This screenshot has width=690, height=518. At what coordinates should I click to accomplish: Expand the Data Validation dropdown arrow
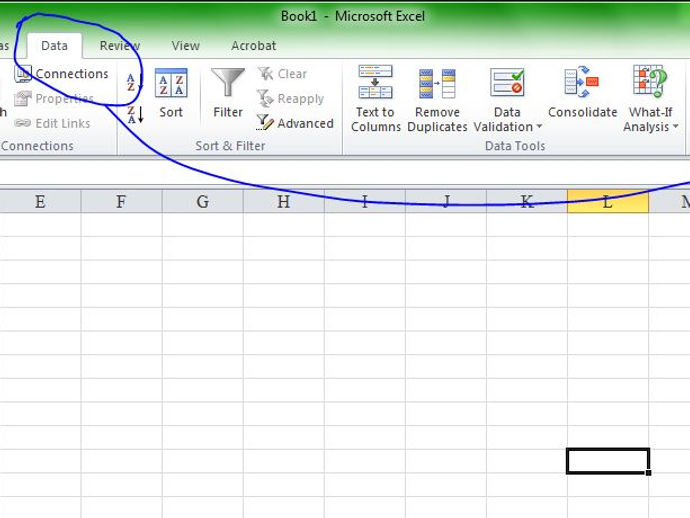coord(540,127)
